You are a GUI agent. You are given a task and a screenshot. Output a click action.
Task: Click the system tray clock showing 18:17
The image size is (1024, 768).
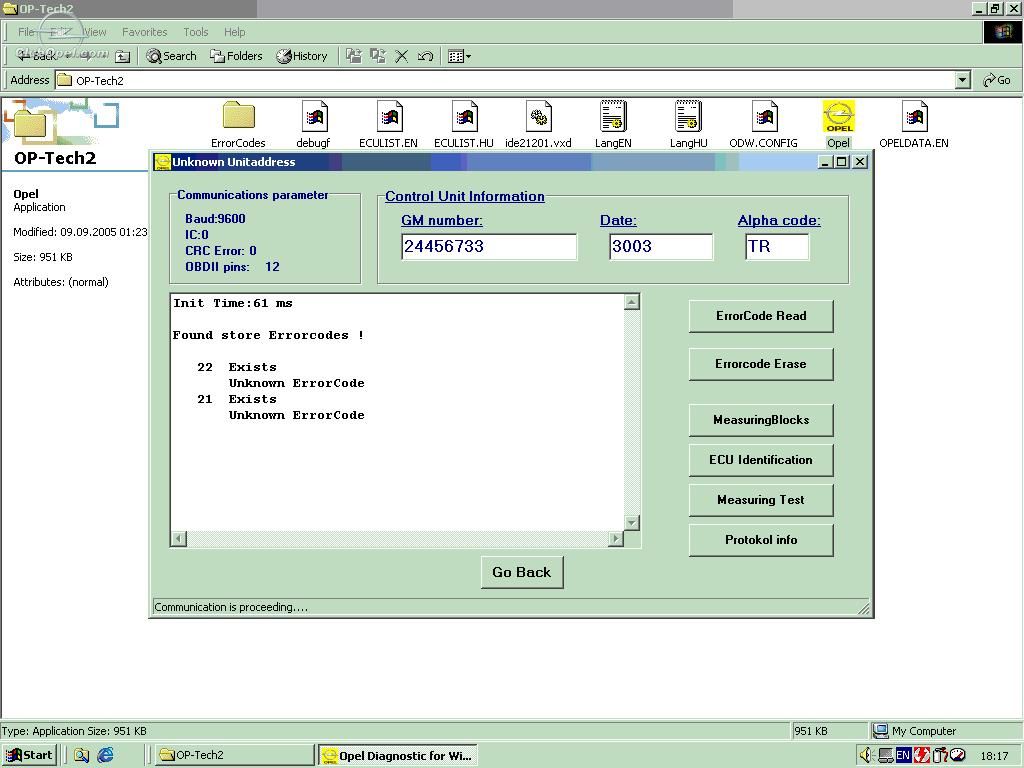click(995, 756)
